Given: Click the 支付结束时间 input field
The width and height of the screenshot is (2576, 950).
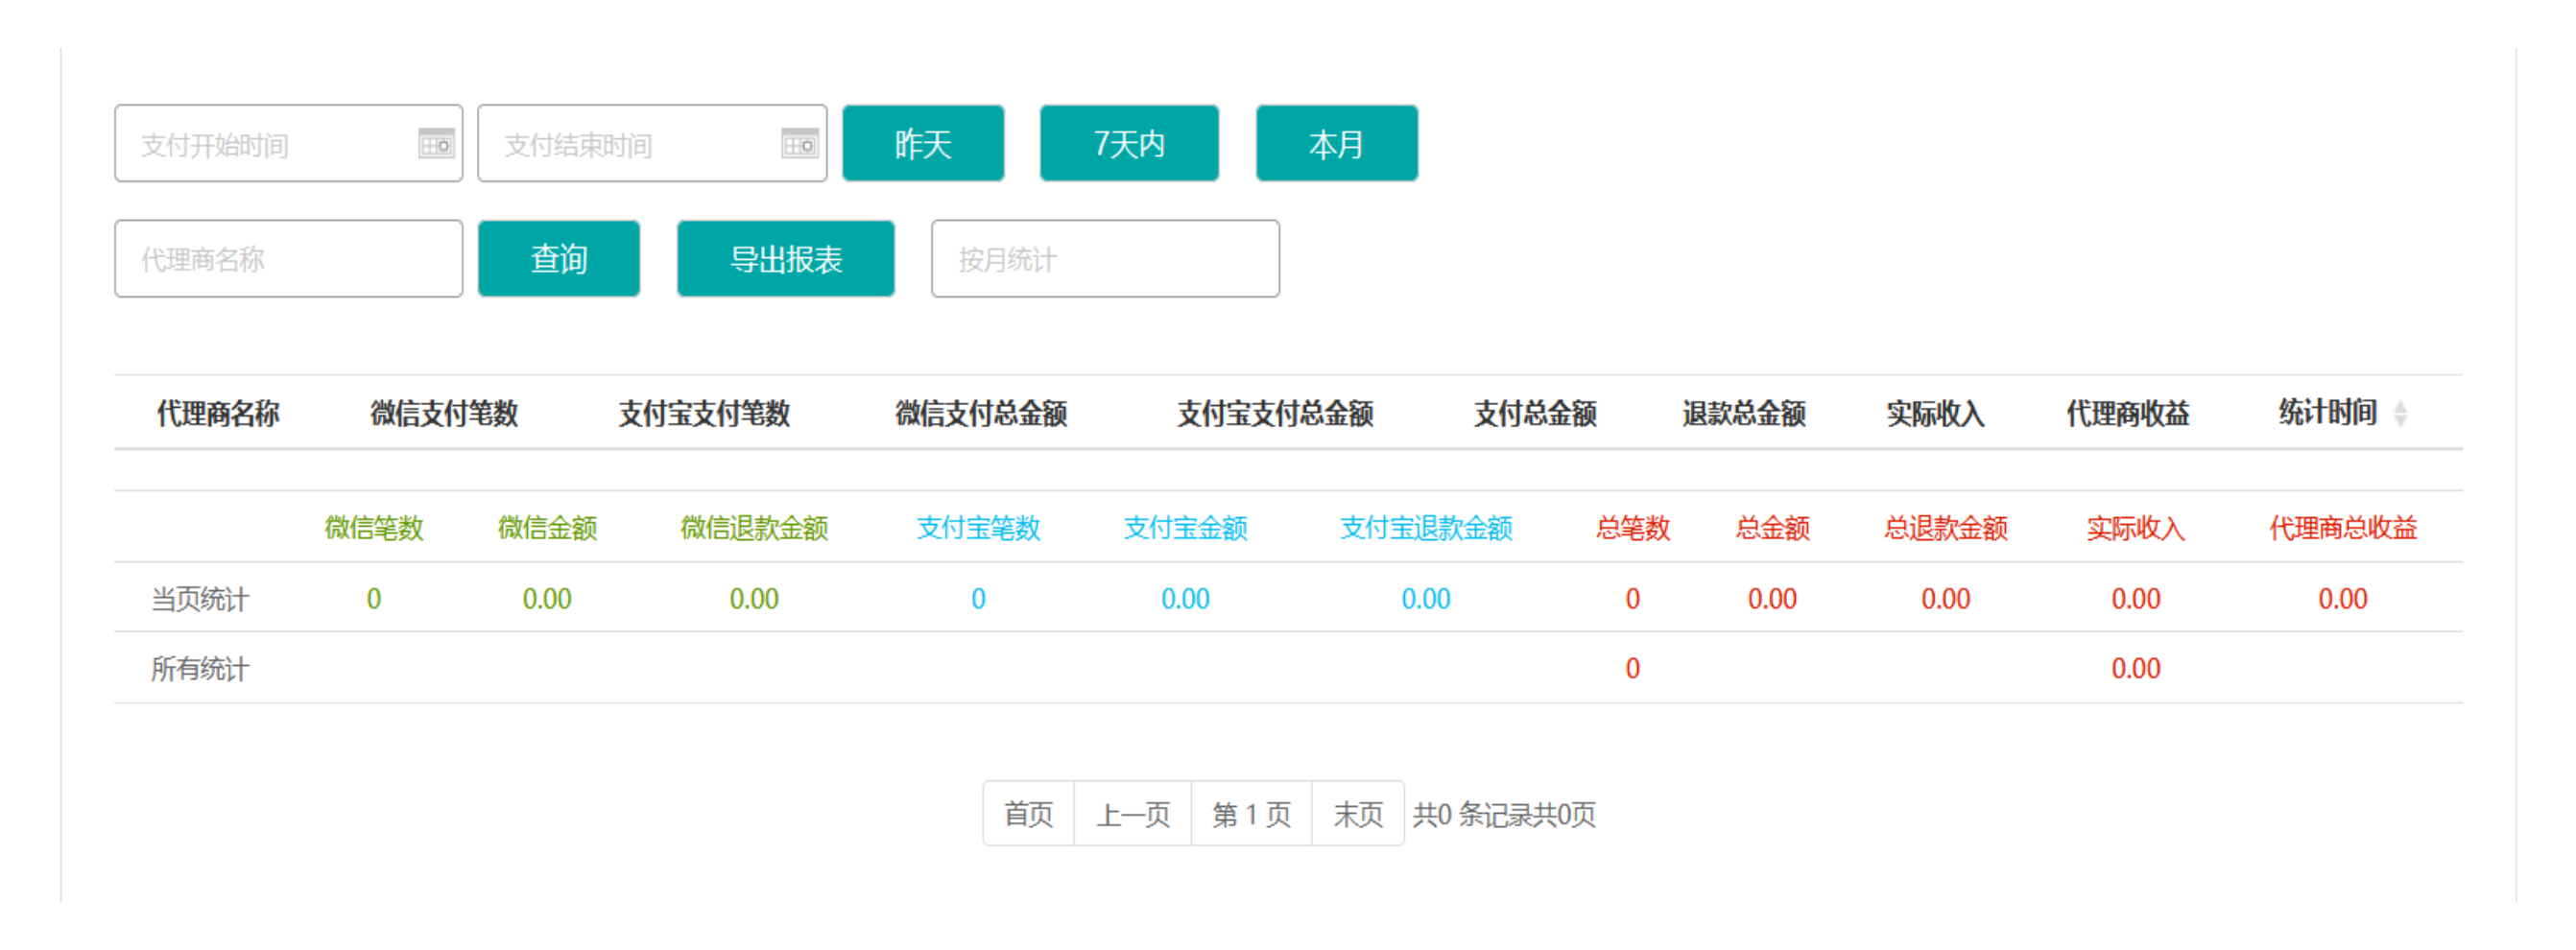Looking at the screenshot, I should click(x=652, y=143).
